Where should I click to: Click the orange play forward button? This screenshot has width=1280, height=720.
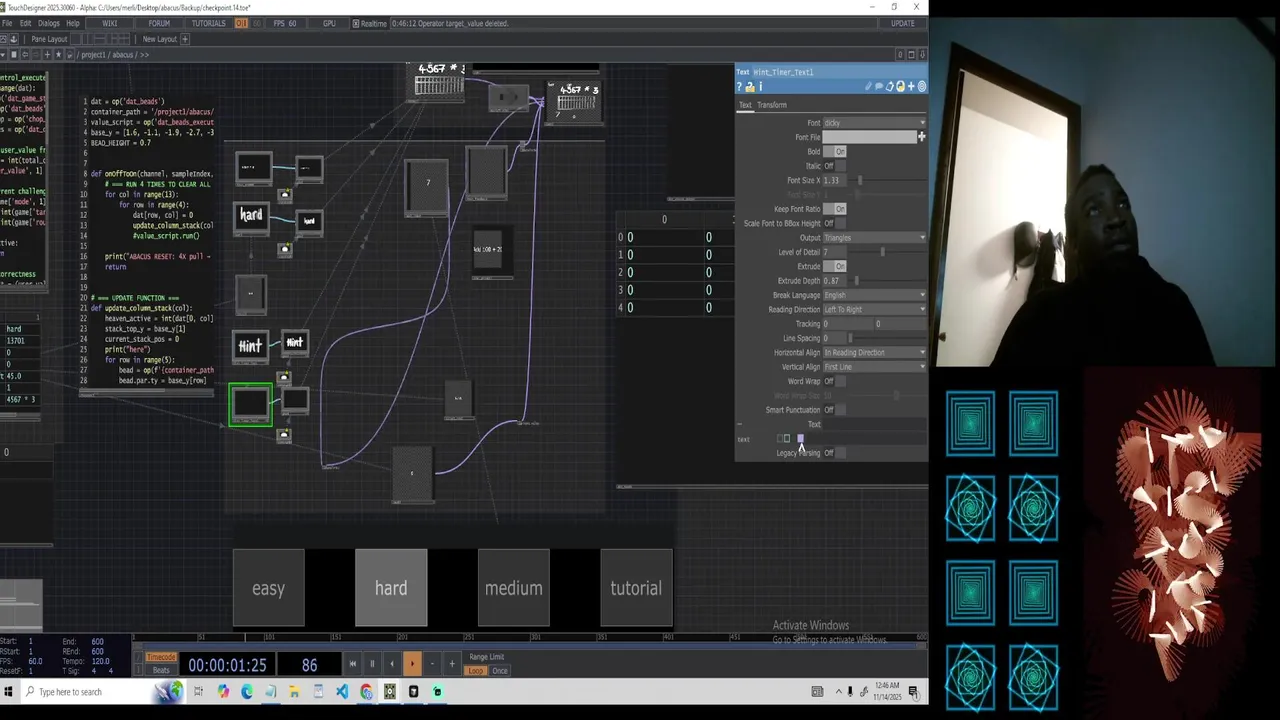click(412, 664)
